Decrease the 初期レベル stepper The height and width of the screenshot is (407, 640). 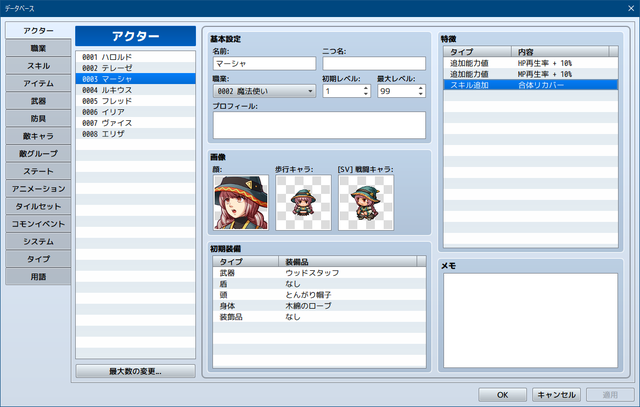[366, 94]
